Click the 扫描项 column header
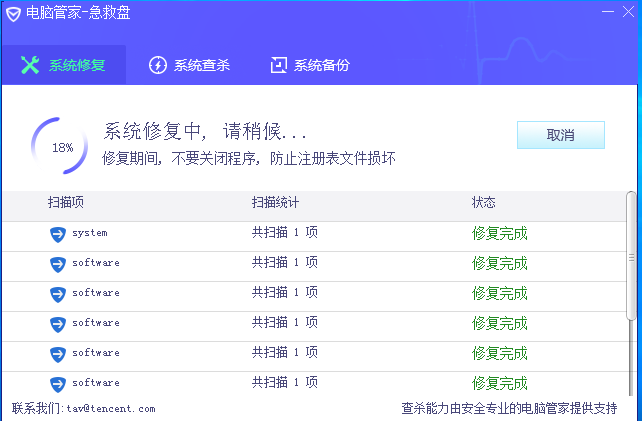The height and width of the screenshot is (421, 642). coord(65,203)
